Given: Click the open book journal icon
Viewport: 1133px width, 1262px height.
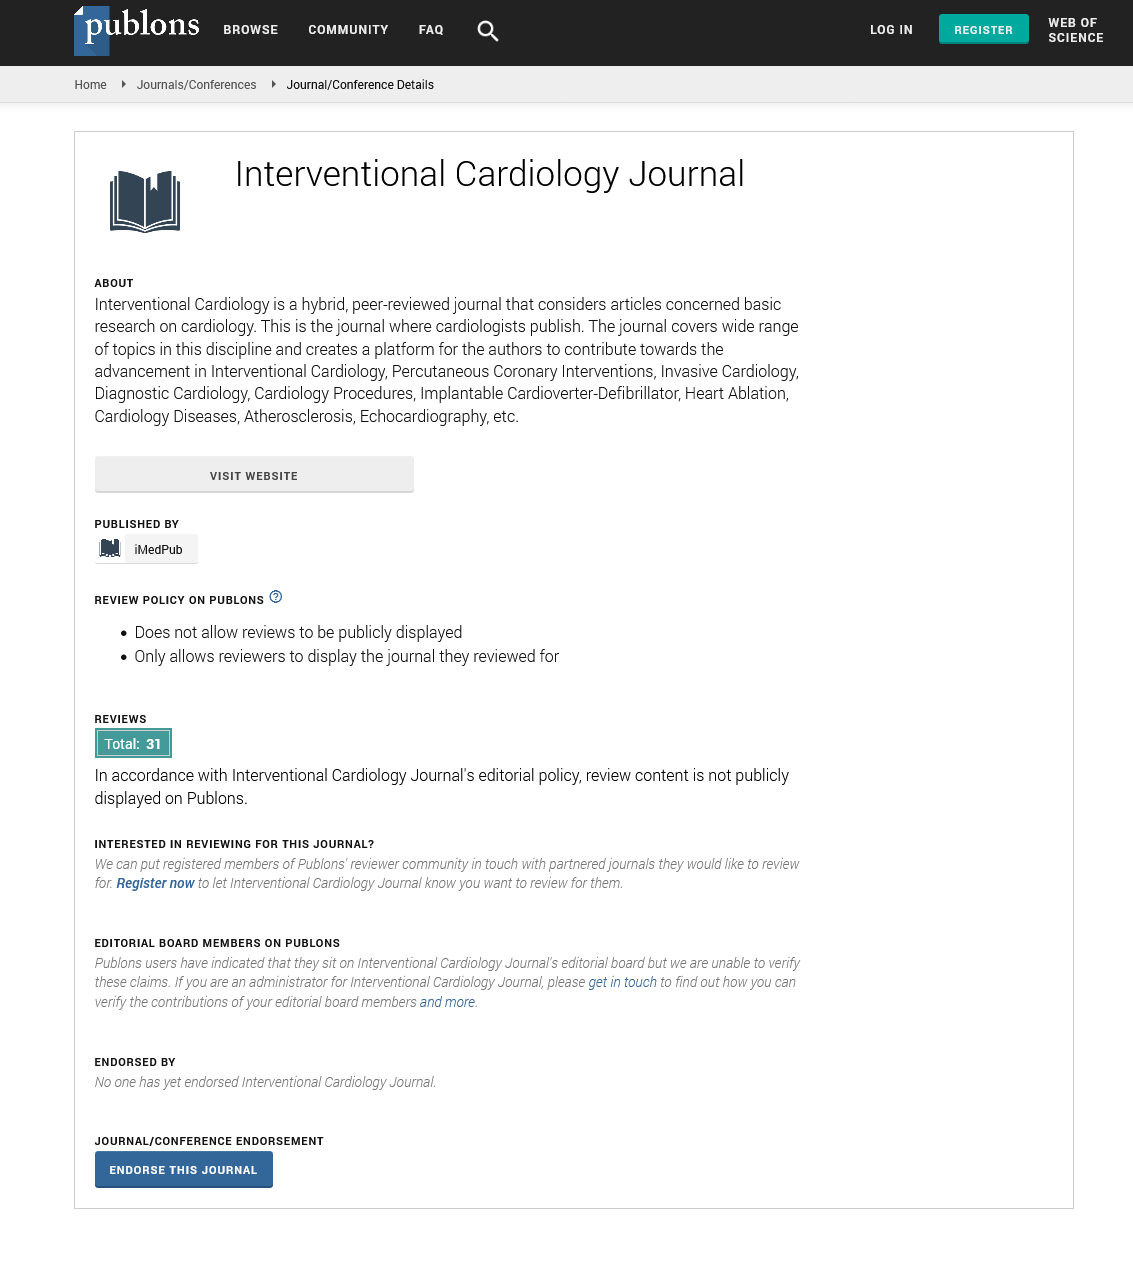Looking at the screenshot, I should click(145, 201).
